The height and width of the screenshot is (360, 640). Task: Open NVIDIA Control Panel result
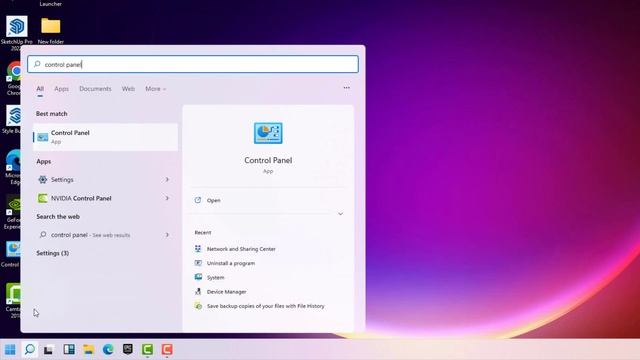point(105,198)
